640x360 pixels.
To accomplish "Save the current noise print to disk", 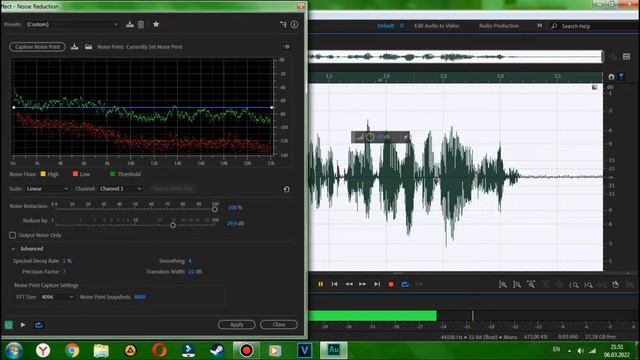I will pyautogui.click(x=75, y=47).
